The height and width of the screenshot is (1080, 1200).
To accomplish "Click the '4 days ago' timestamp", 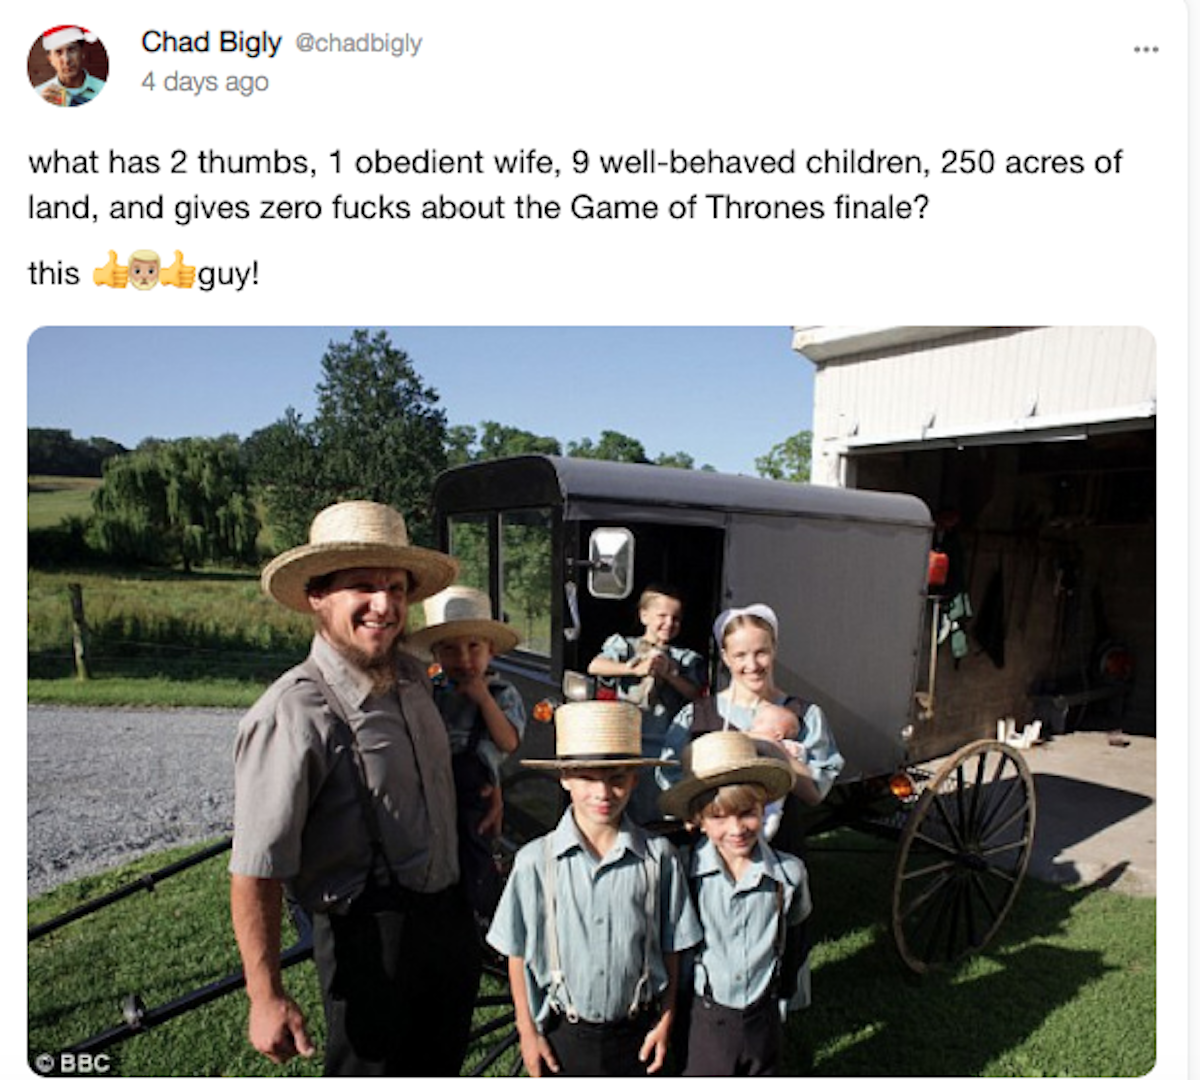I will pyautogui.click(x=205, y=82).
